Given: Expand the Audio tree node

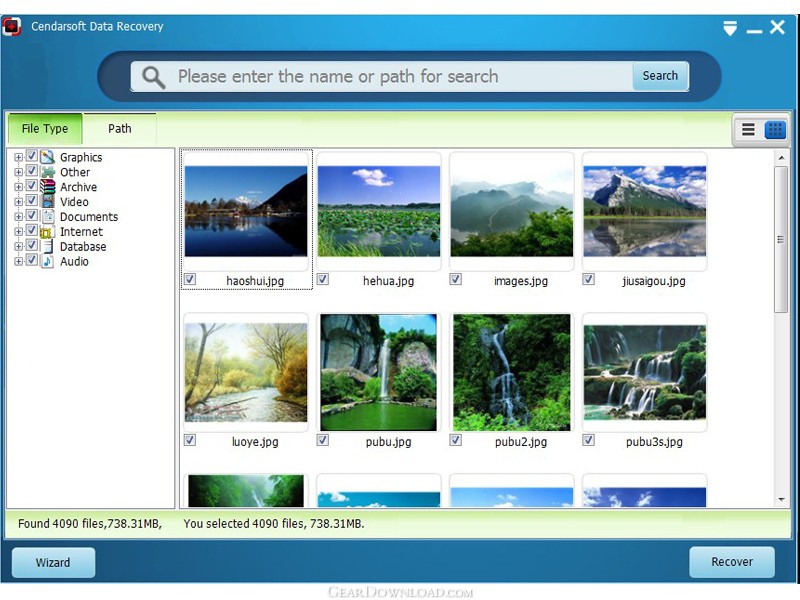Looking at the screenshot, I should [18, 261].
